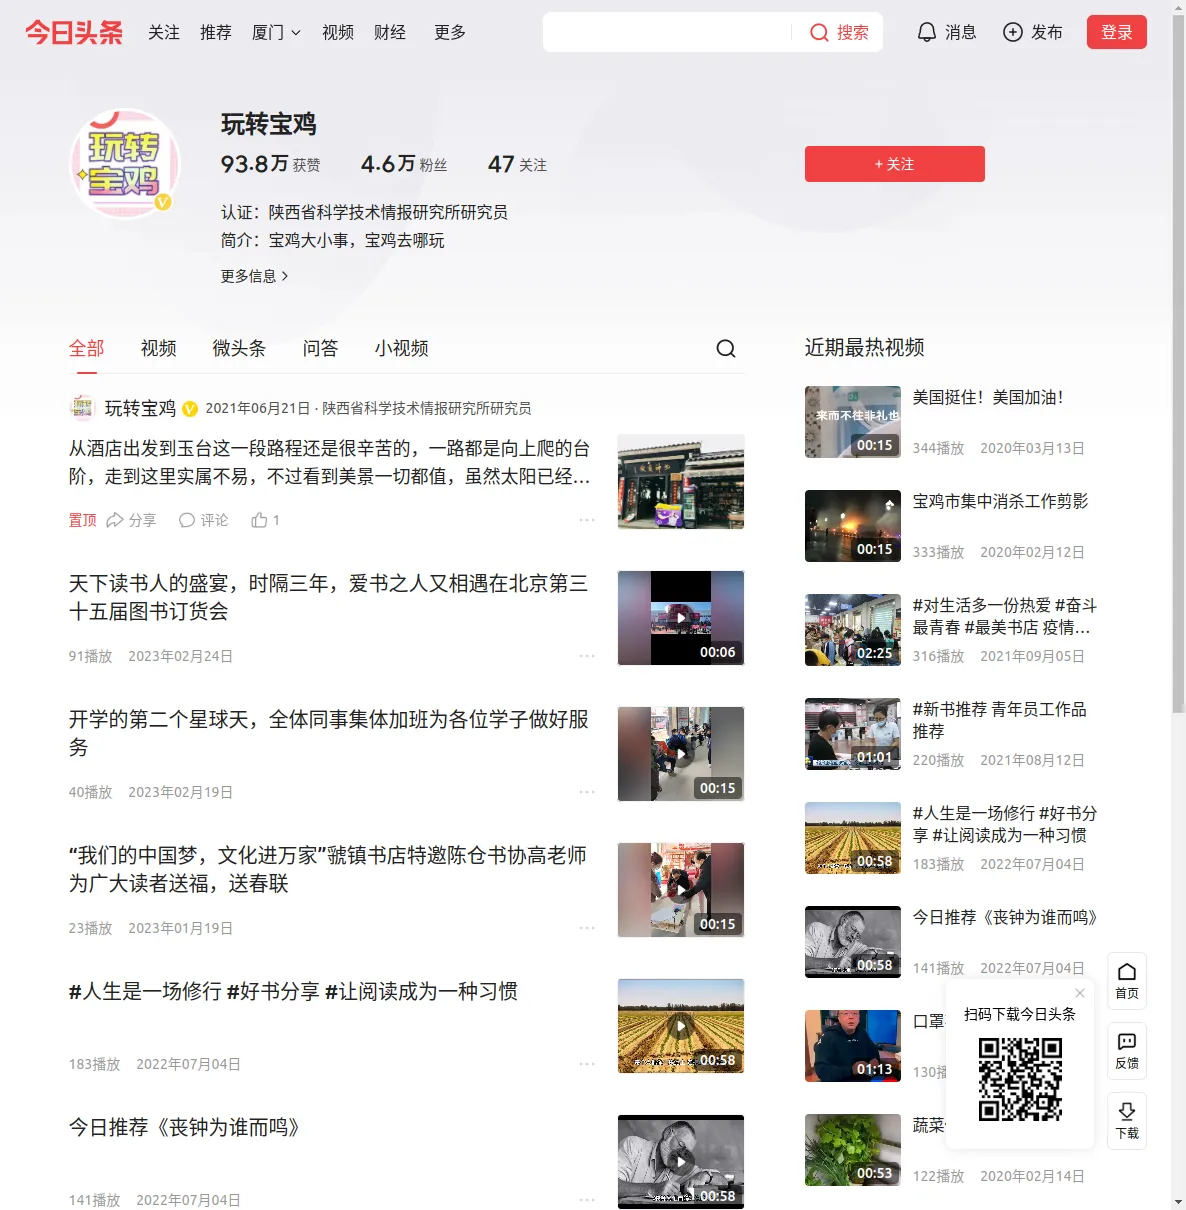Open the more options dots on 我们的中国梦 post

pos(587,928)
